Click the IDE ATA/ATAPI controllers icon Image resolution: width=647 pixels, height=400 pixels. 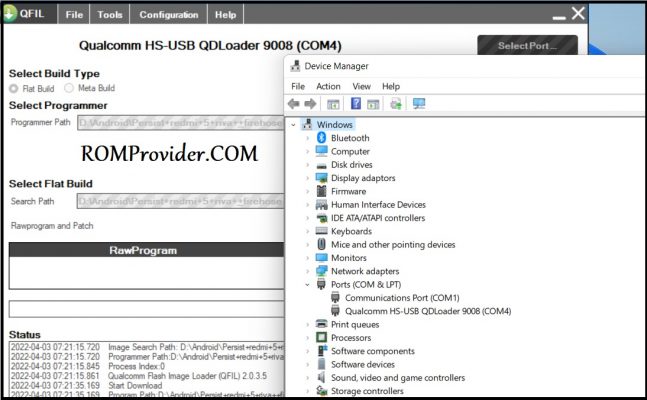(x=321, y=218)
